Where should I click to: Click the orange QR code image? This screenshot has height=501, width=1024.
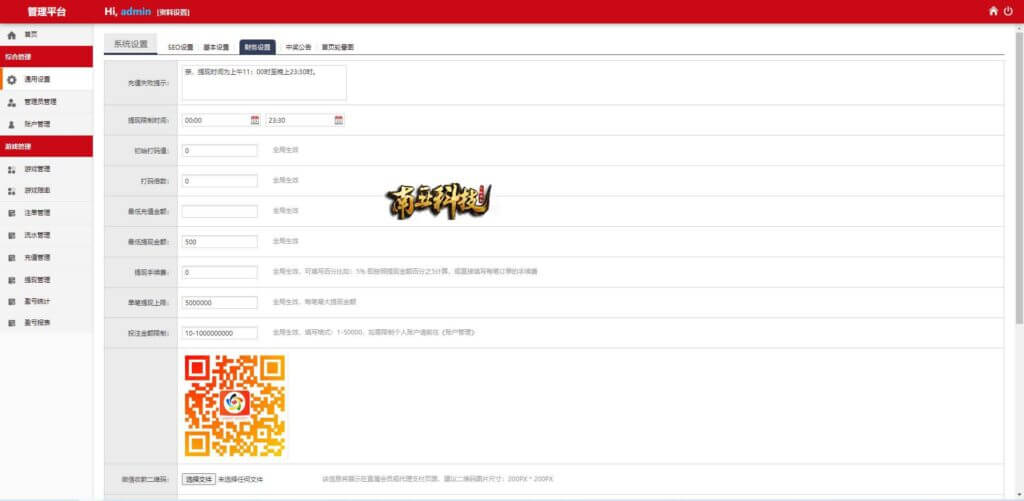click(x=235, y=405)
